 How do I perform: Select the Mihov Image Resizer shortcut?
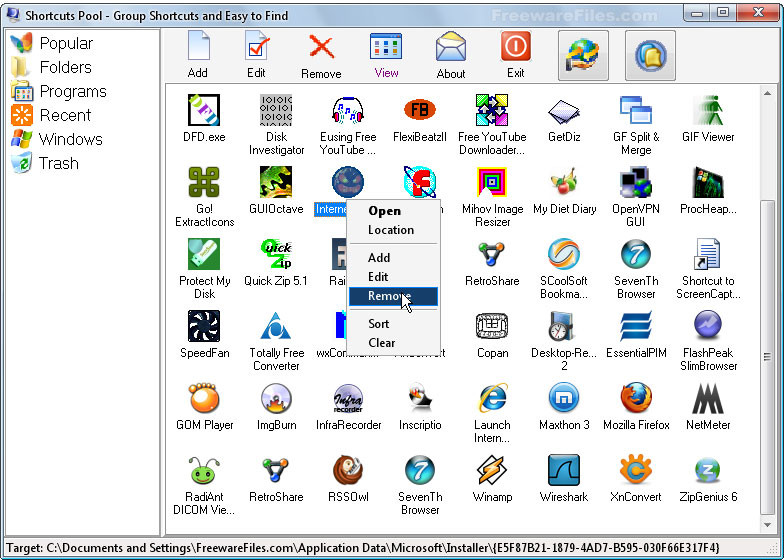click(x=492, y=197)
